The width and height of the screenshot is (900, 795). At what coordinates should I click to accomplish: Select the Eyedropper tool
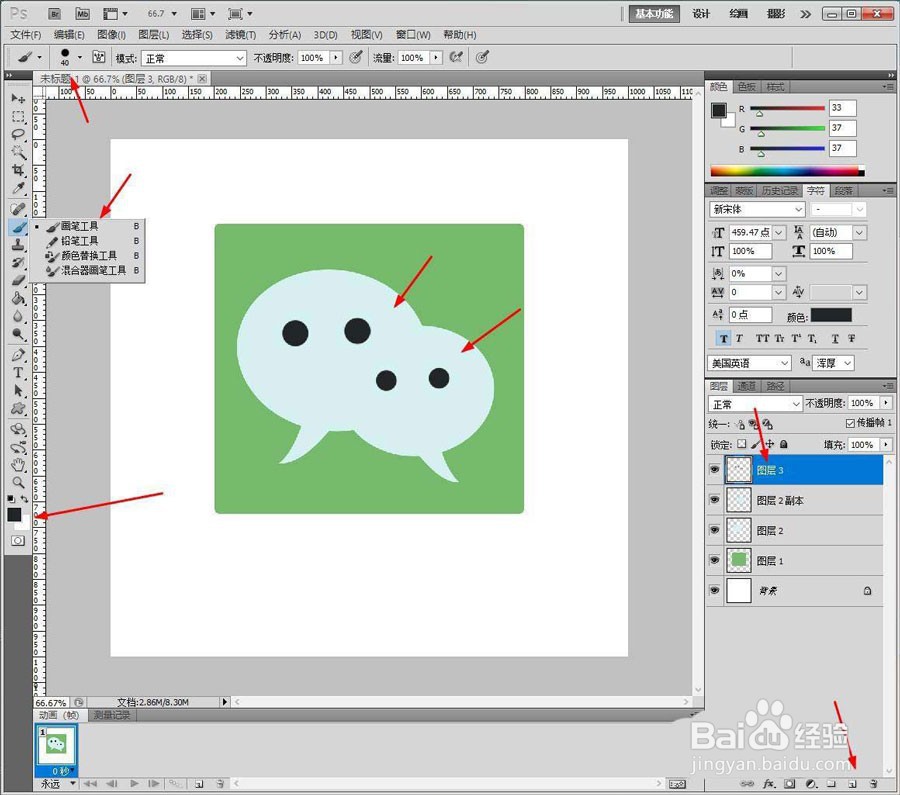[x=18, y=188]
